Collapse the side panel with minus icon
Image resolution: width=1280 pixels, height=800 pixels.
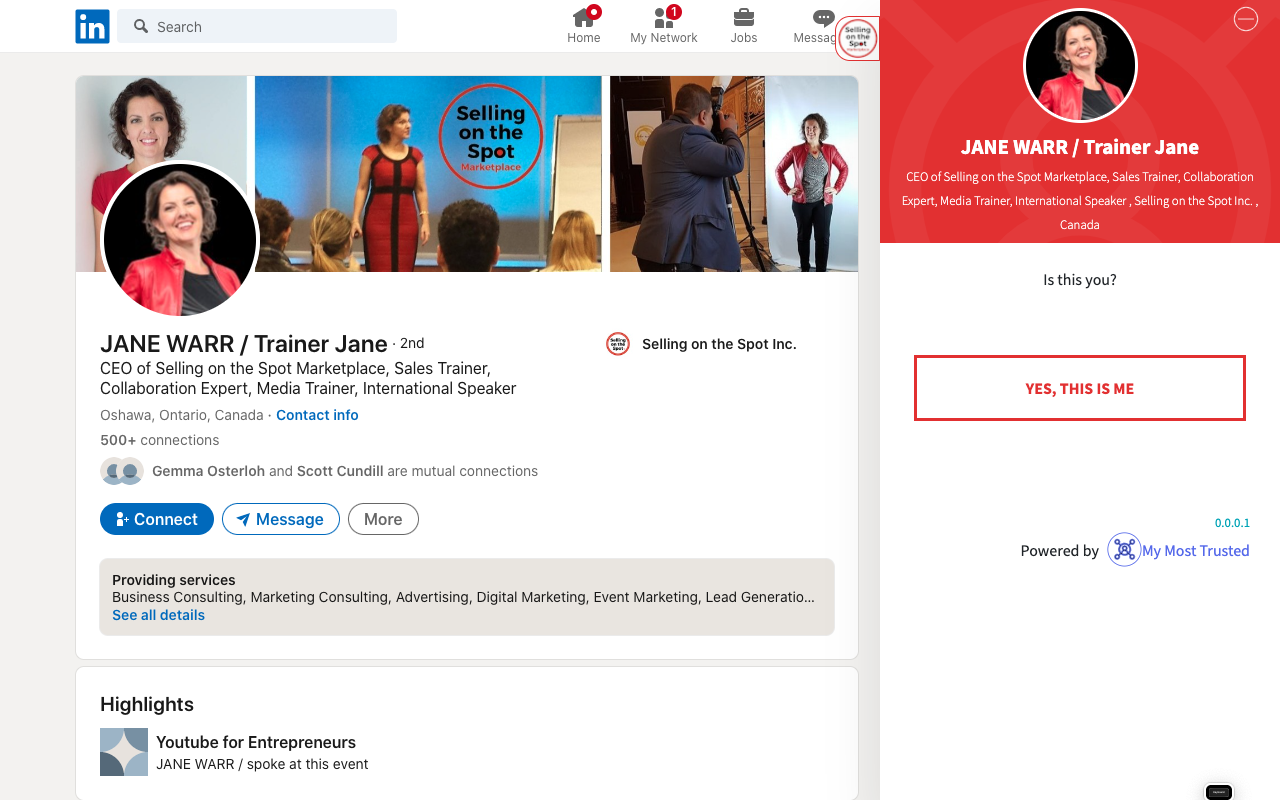tap(1246, 19)
